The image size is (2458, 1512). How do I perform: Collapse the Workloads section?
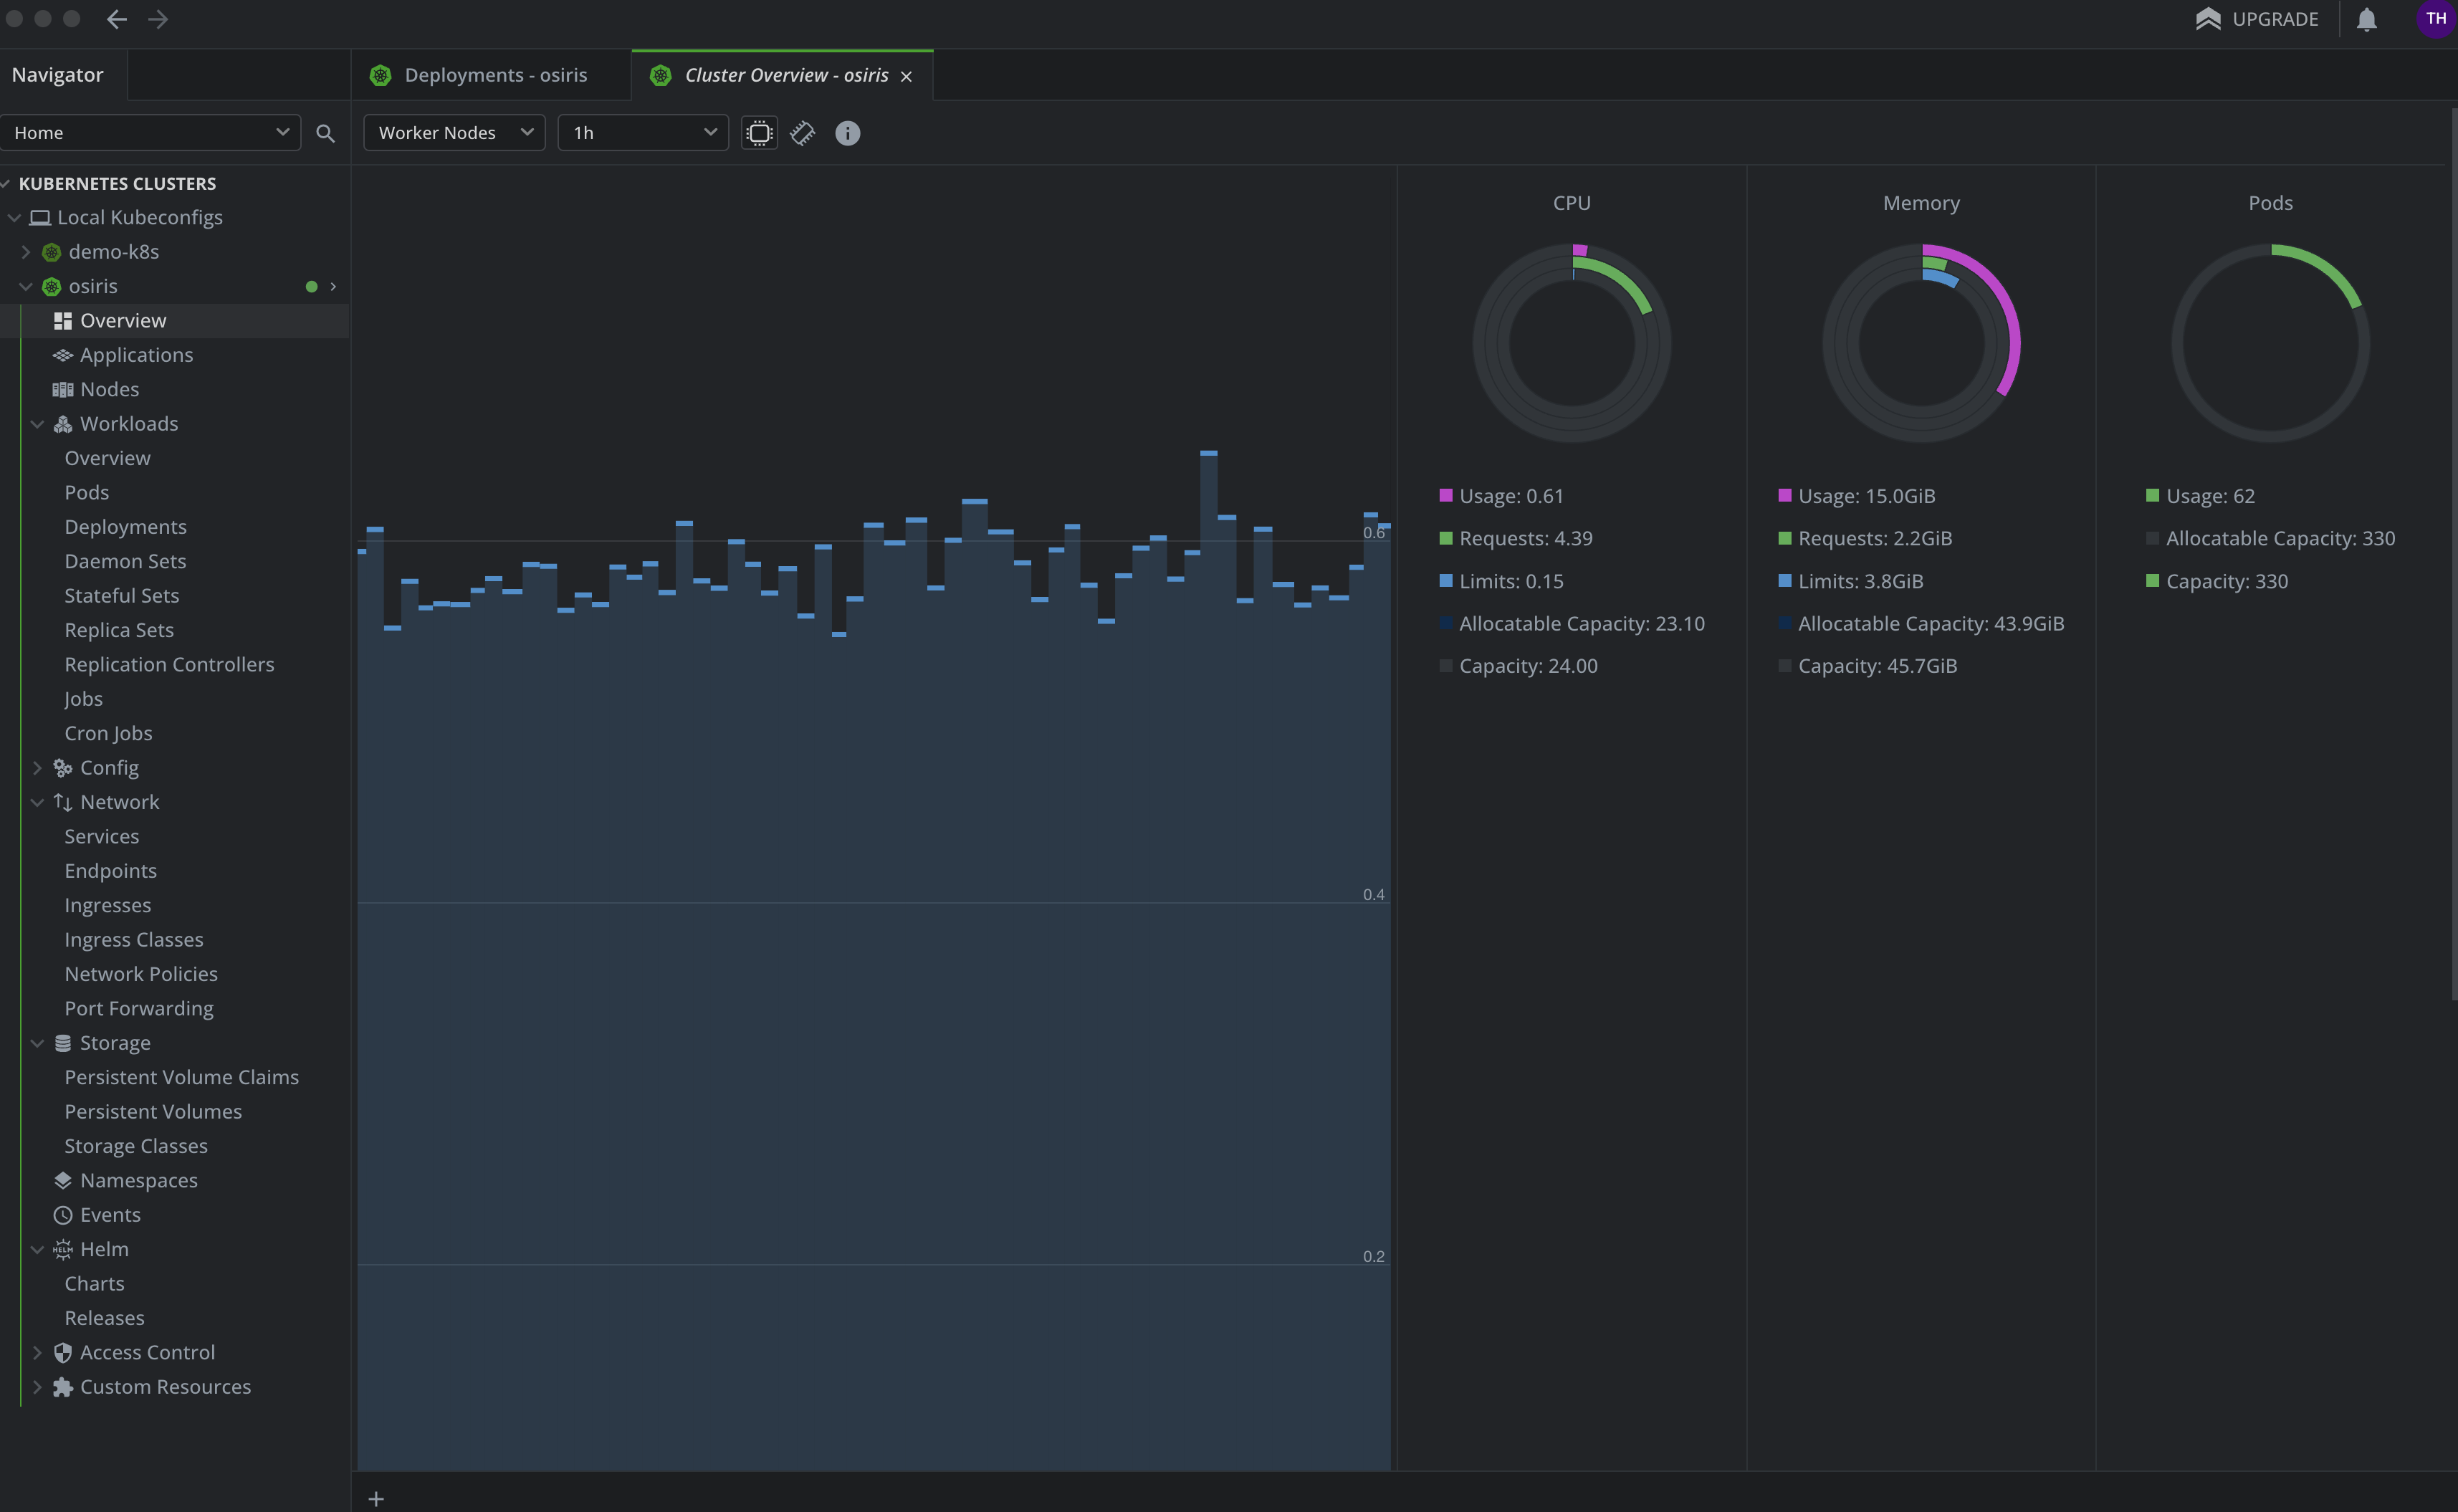(x=38, y=424)
